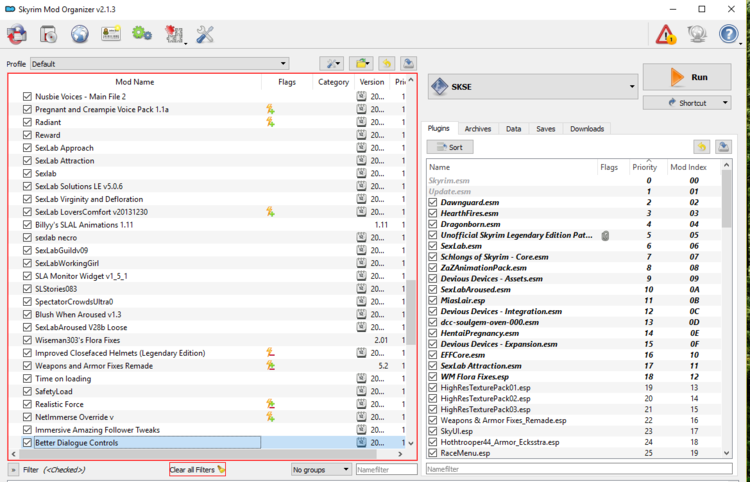Image resolution: width=750 pixels, height=482 pixels.
Task: Sort plugins by Mod Index column header
Action: point(688,167)
